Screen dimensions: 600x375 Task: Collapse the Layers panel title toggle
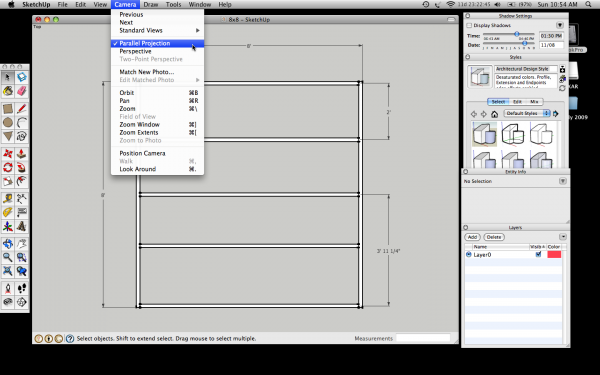pos(467,227)
